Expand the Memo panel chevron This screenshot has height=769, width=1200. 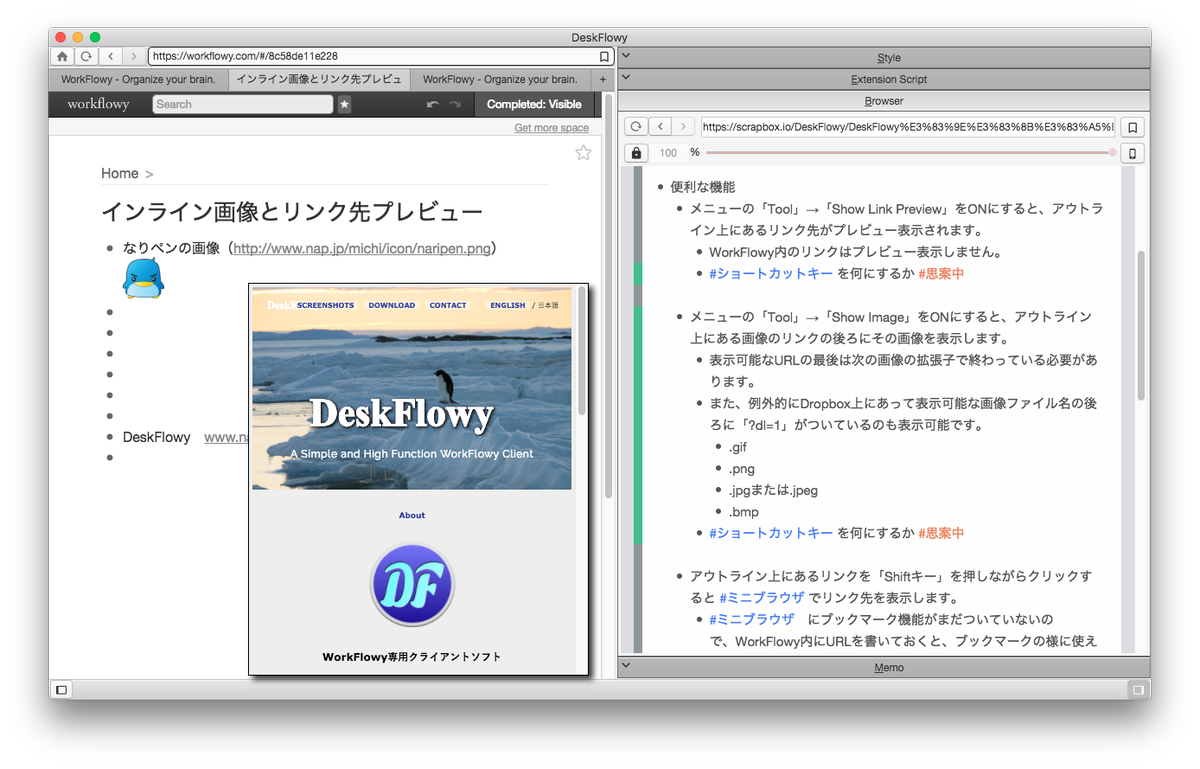coord(626,666)
